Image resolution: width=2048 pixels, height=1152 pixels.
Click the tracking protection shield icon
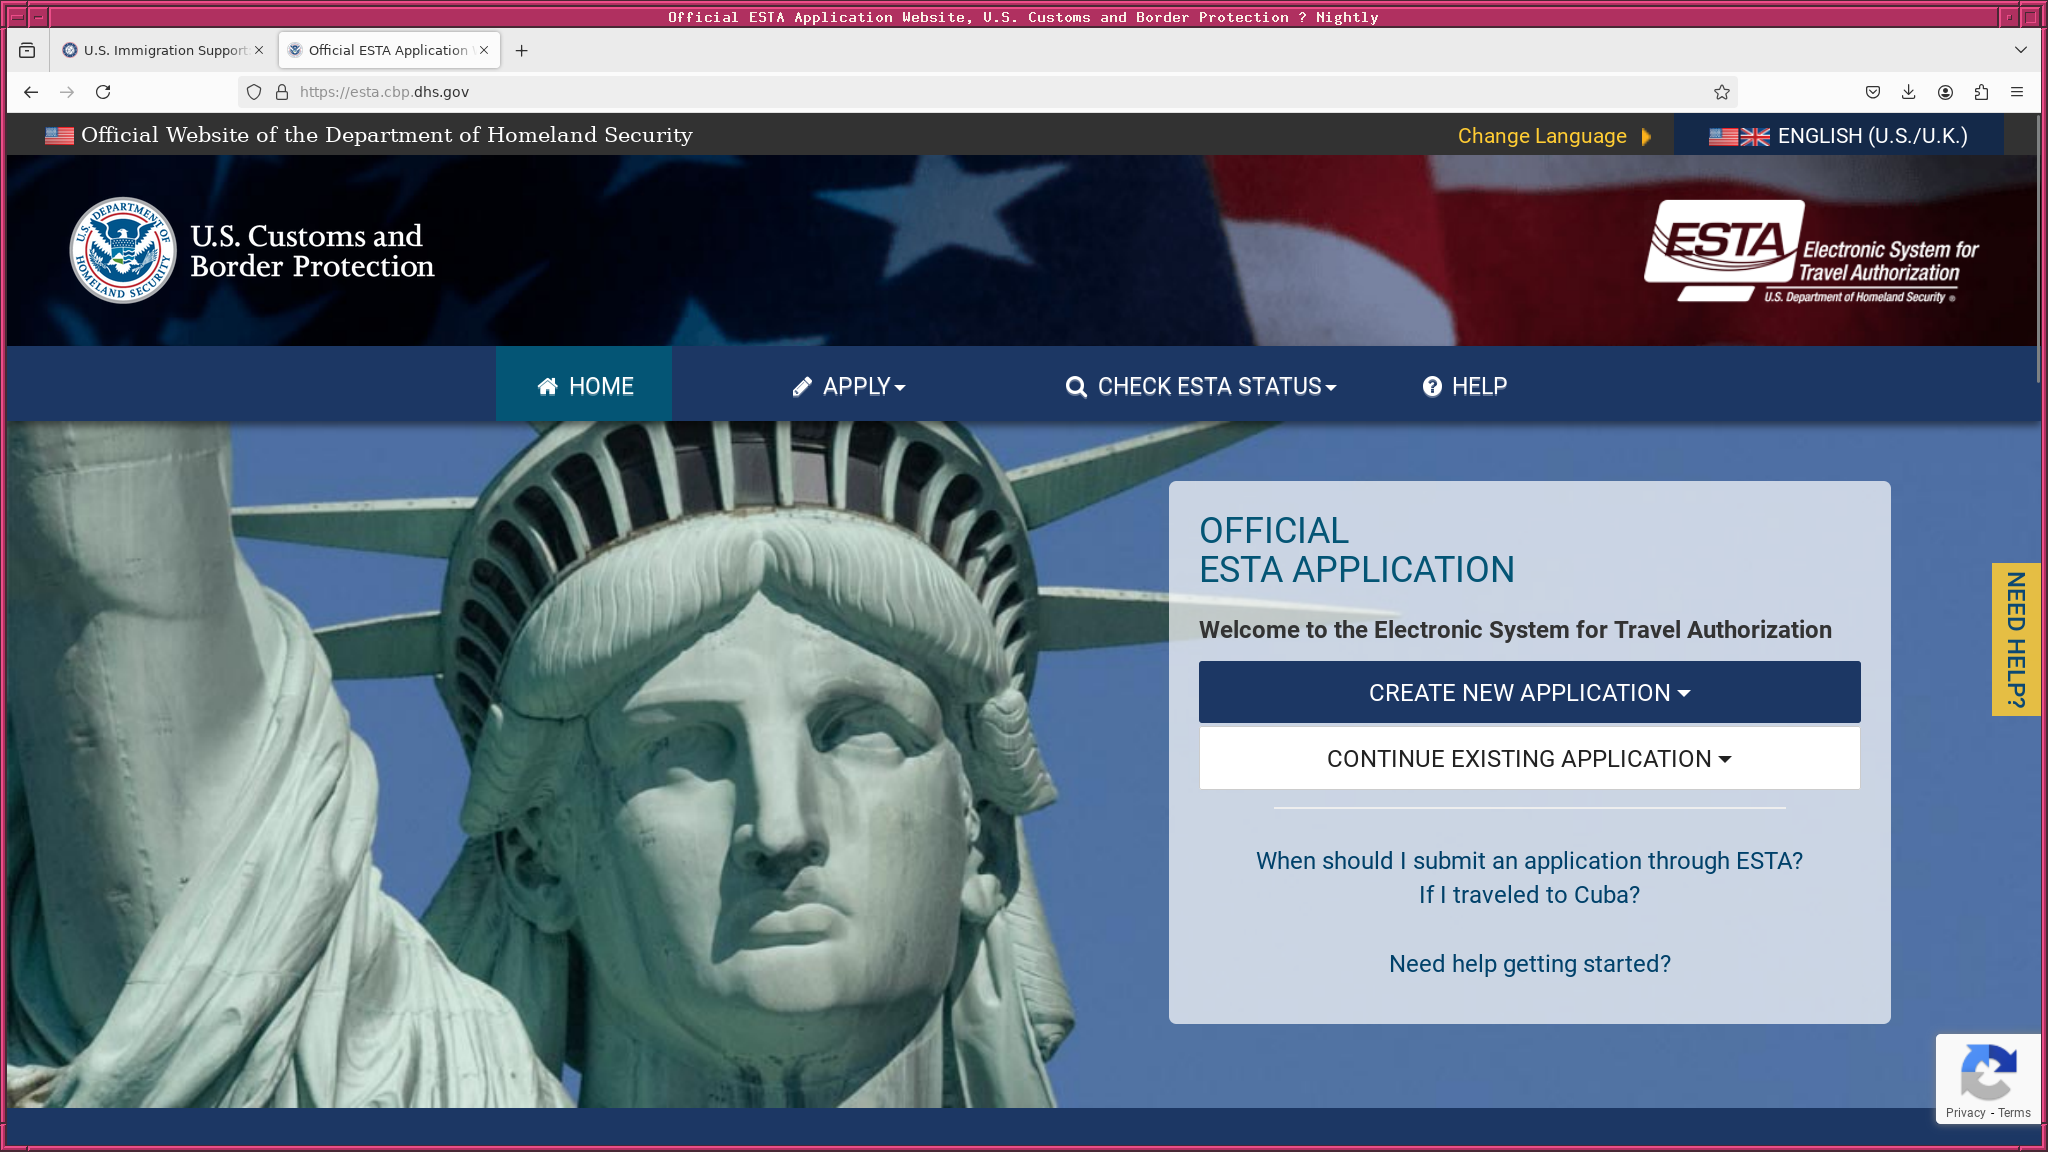click(254, 92)
